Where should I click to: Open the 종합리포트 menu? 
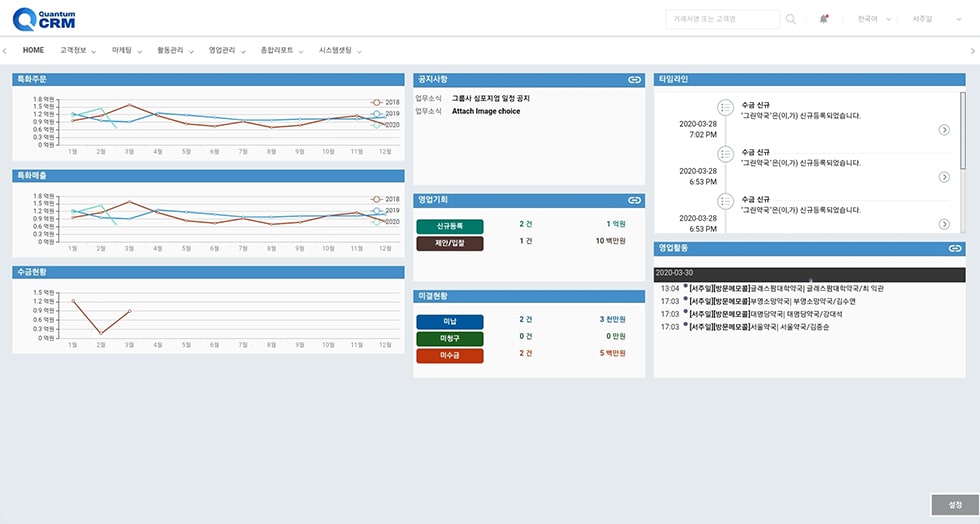pyautogui.click(x=282, y=50)
